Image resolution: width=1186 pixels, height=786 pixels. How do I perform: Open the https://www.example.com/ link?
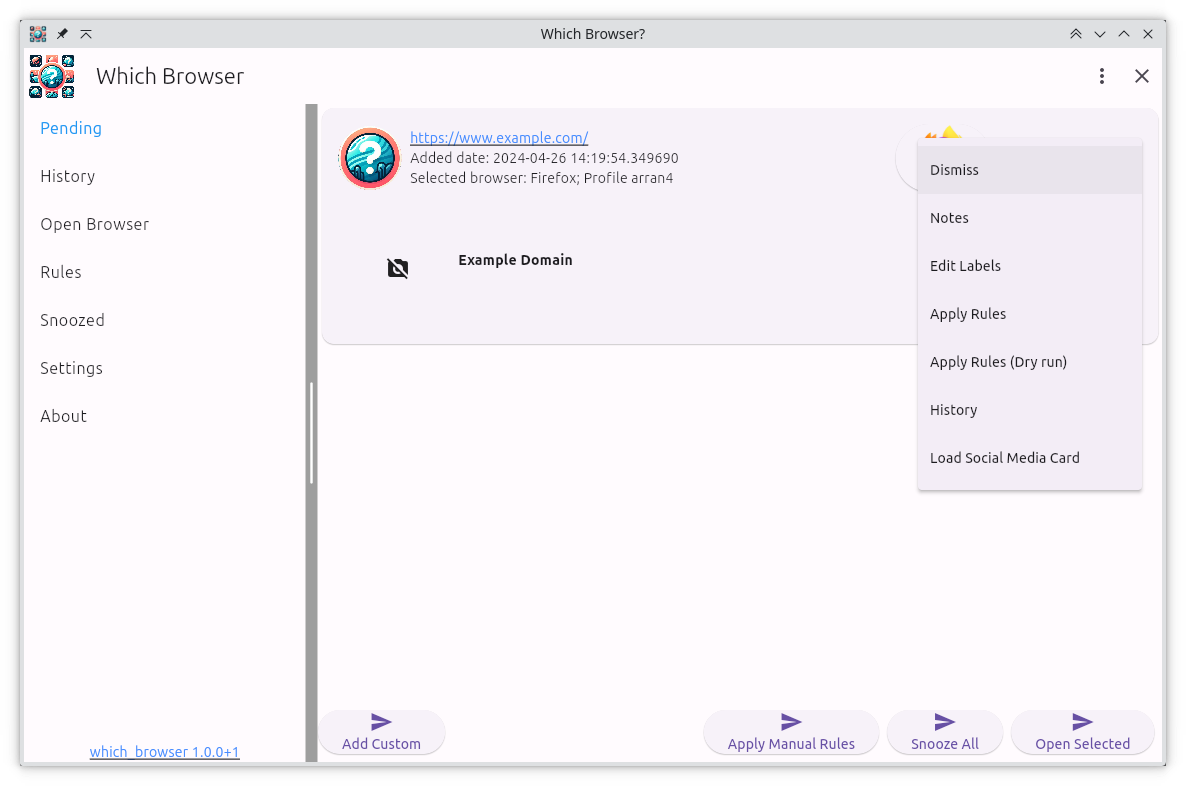click(499, 138)
